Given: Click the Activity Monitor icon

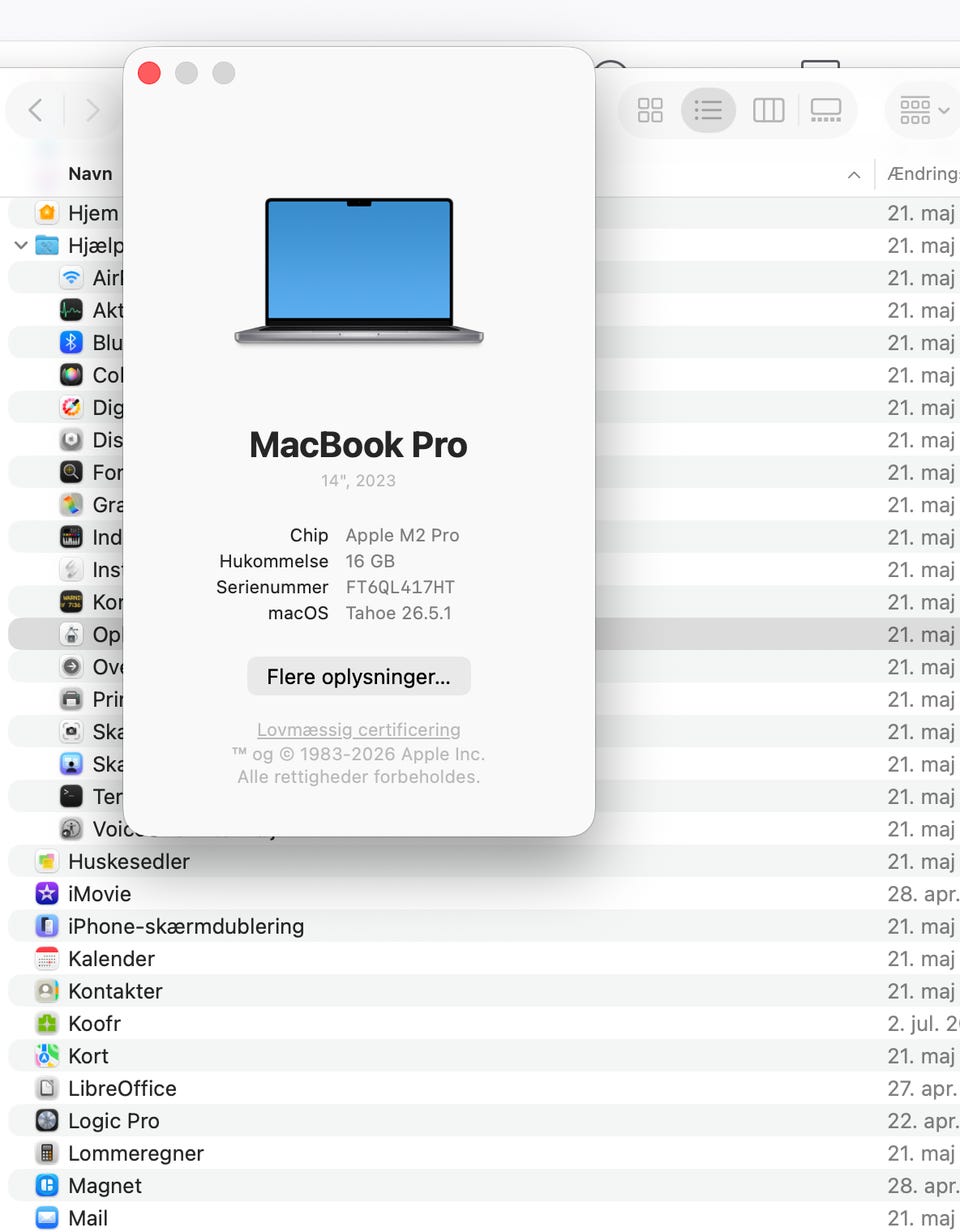Looking at the screenshot, I should pyautogui.click(x=71, y=310).
